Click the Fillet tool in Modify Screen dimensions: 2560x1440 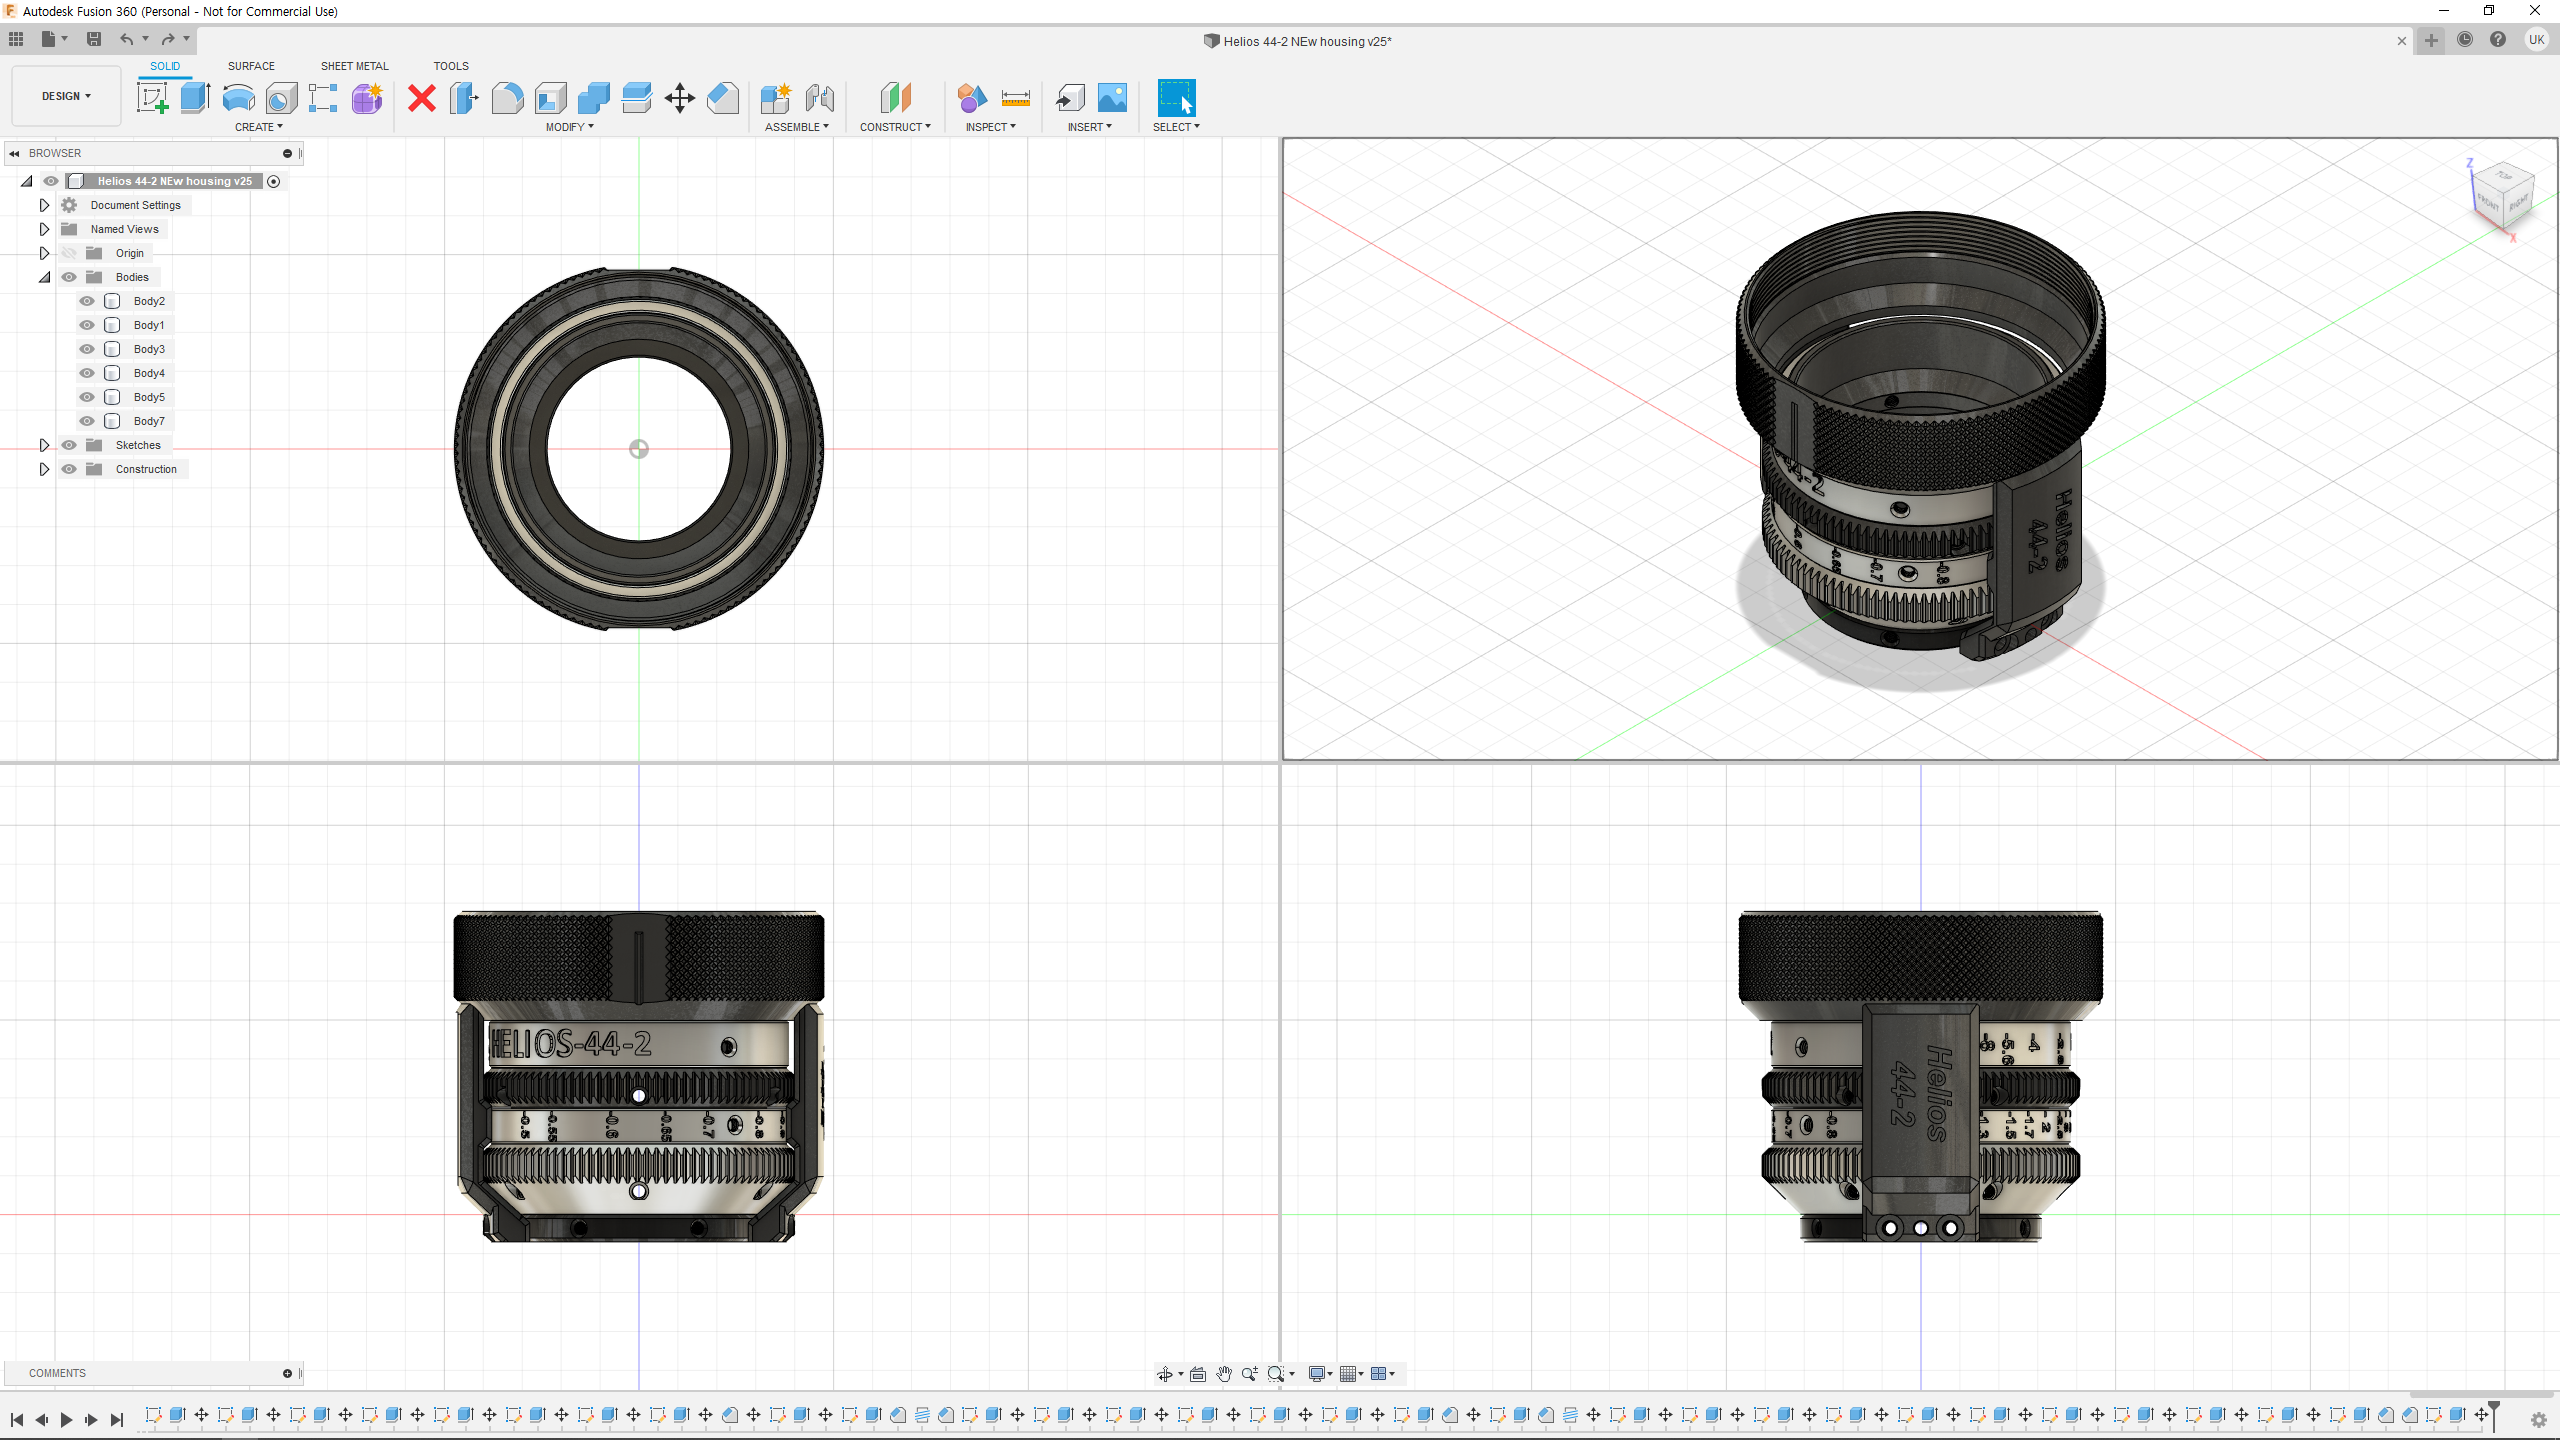(507, 98)
